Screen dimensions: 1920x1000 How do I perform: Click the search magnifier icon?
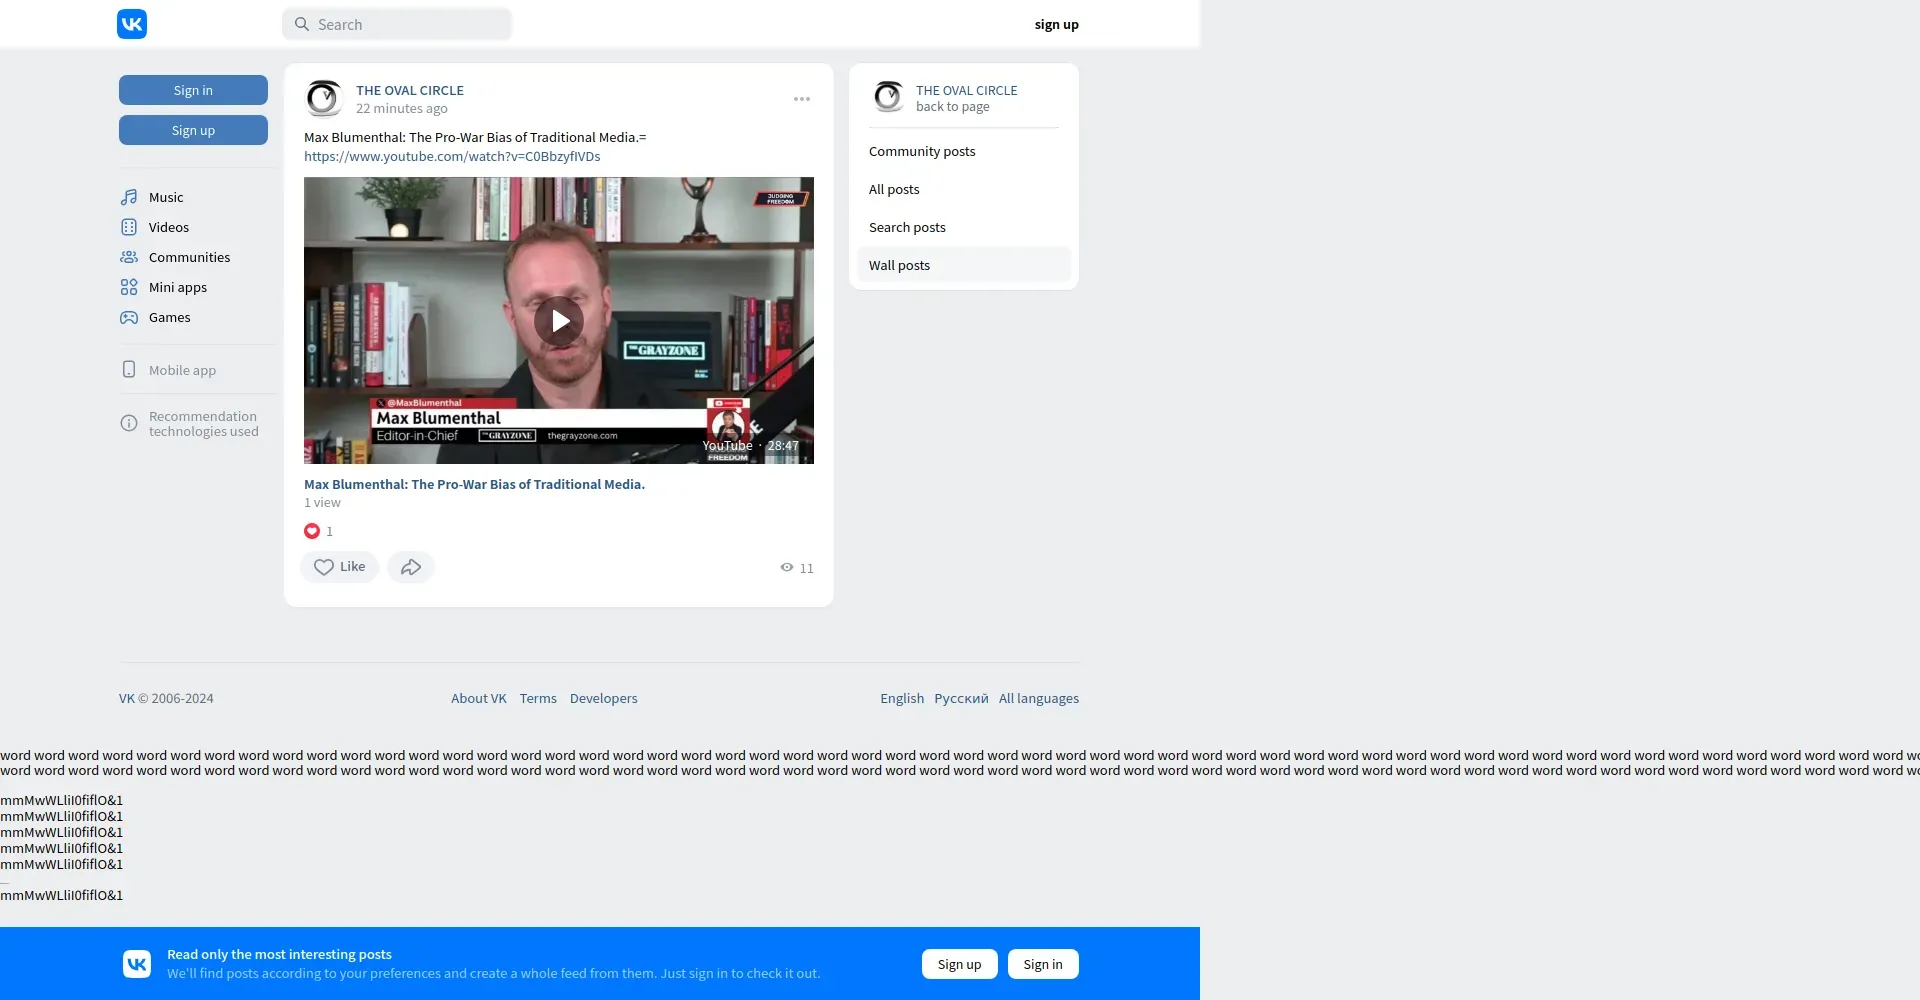(x=301, y=24)
